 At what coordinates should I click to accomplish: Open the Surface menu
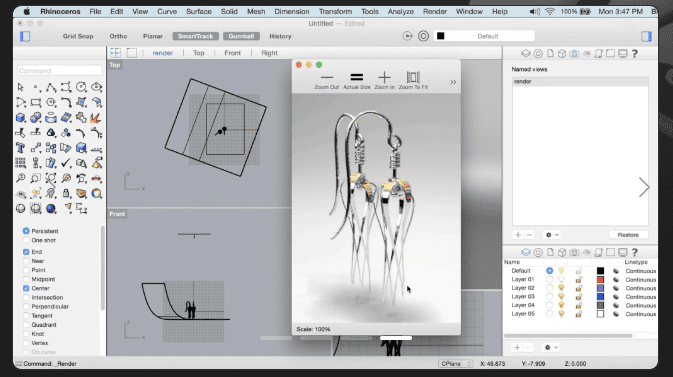(x=199, y=12)
